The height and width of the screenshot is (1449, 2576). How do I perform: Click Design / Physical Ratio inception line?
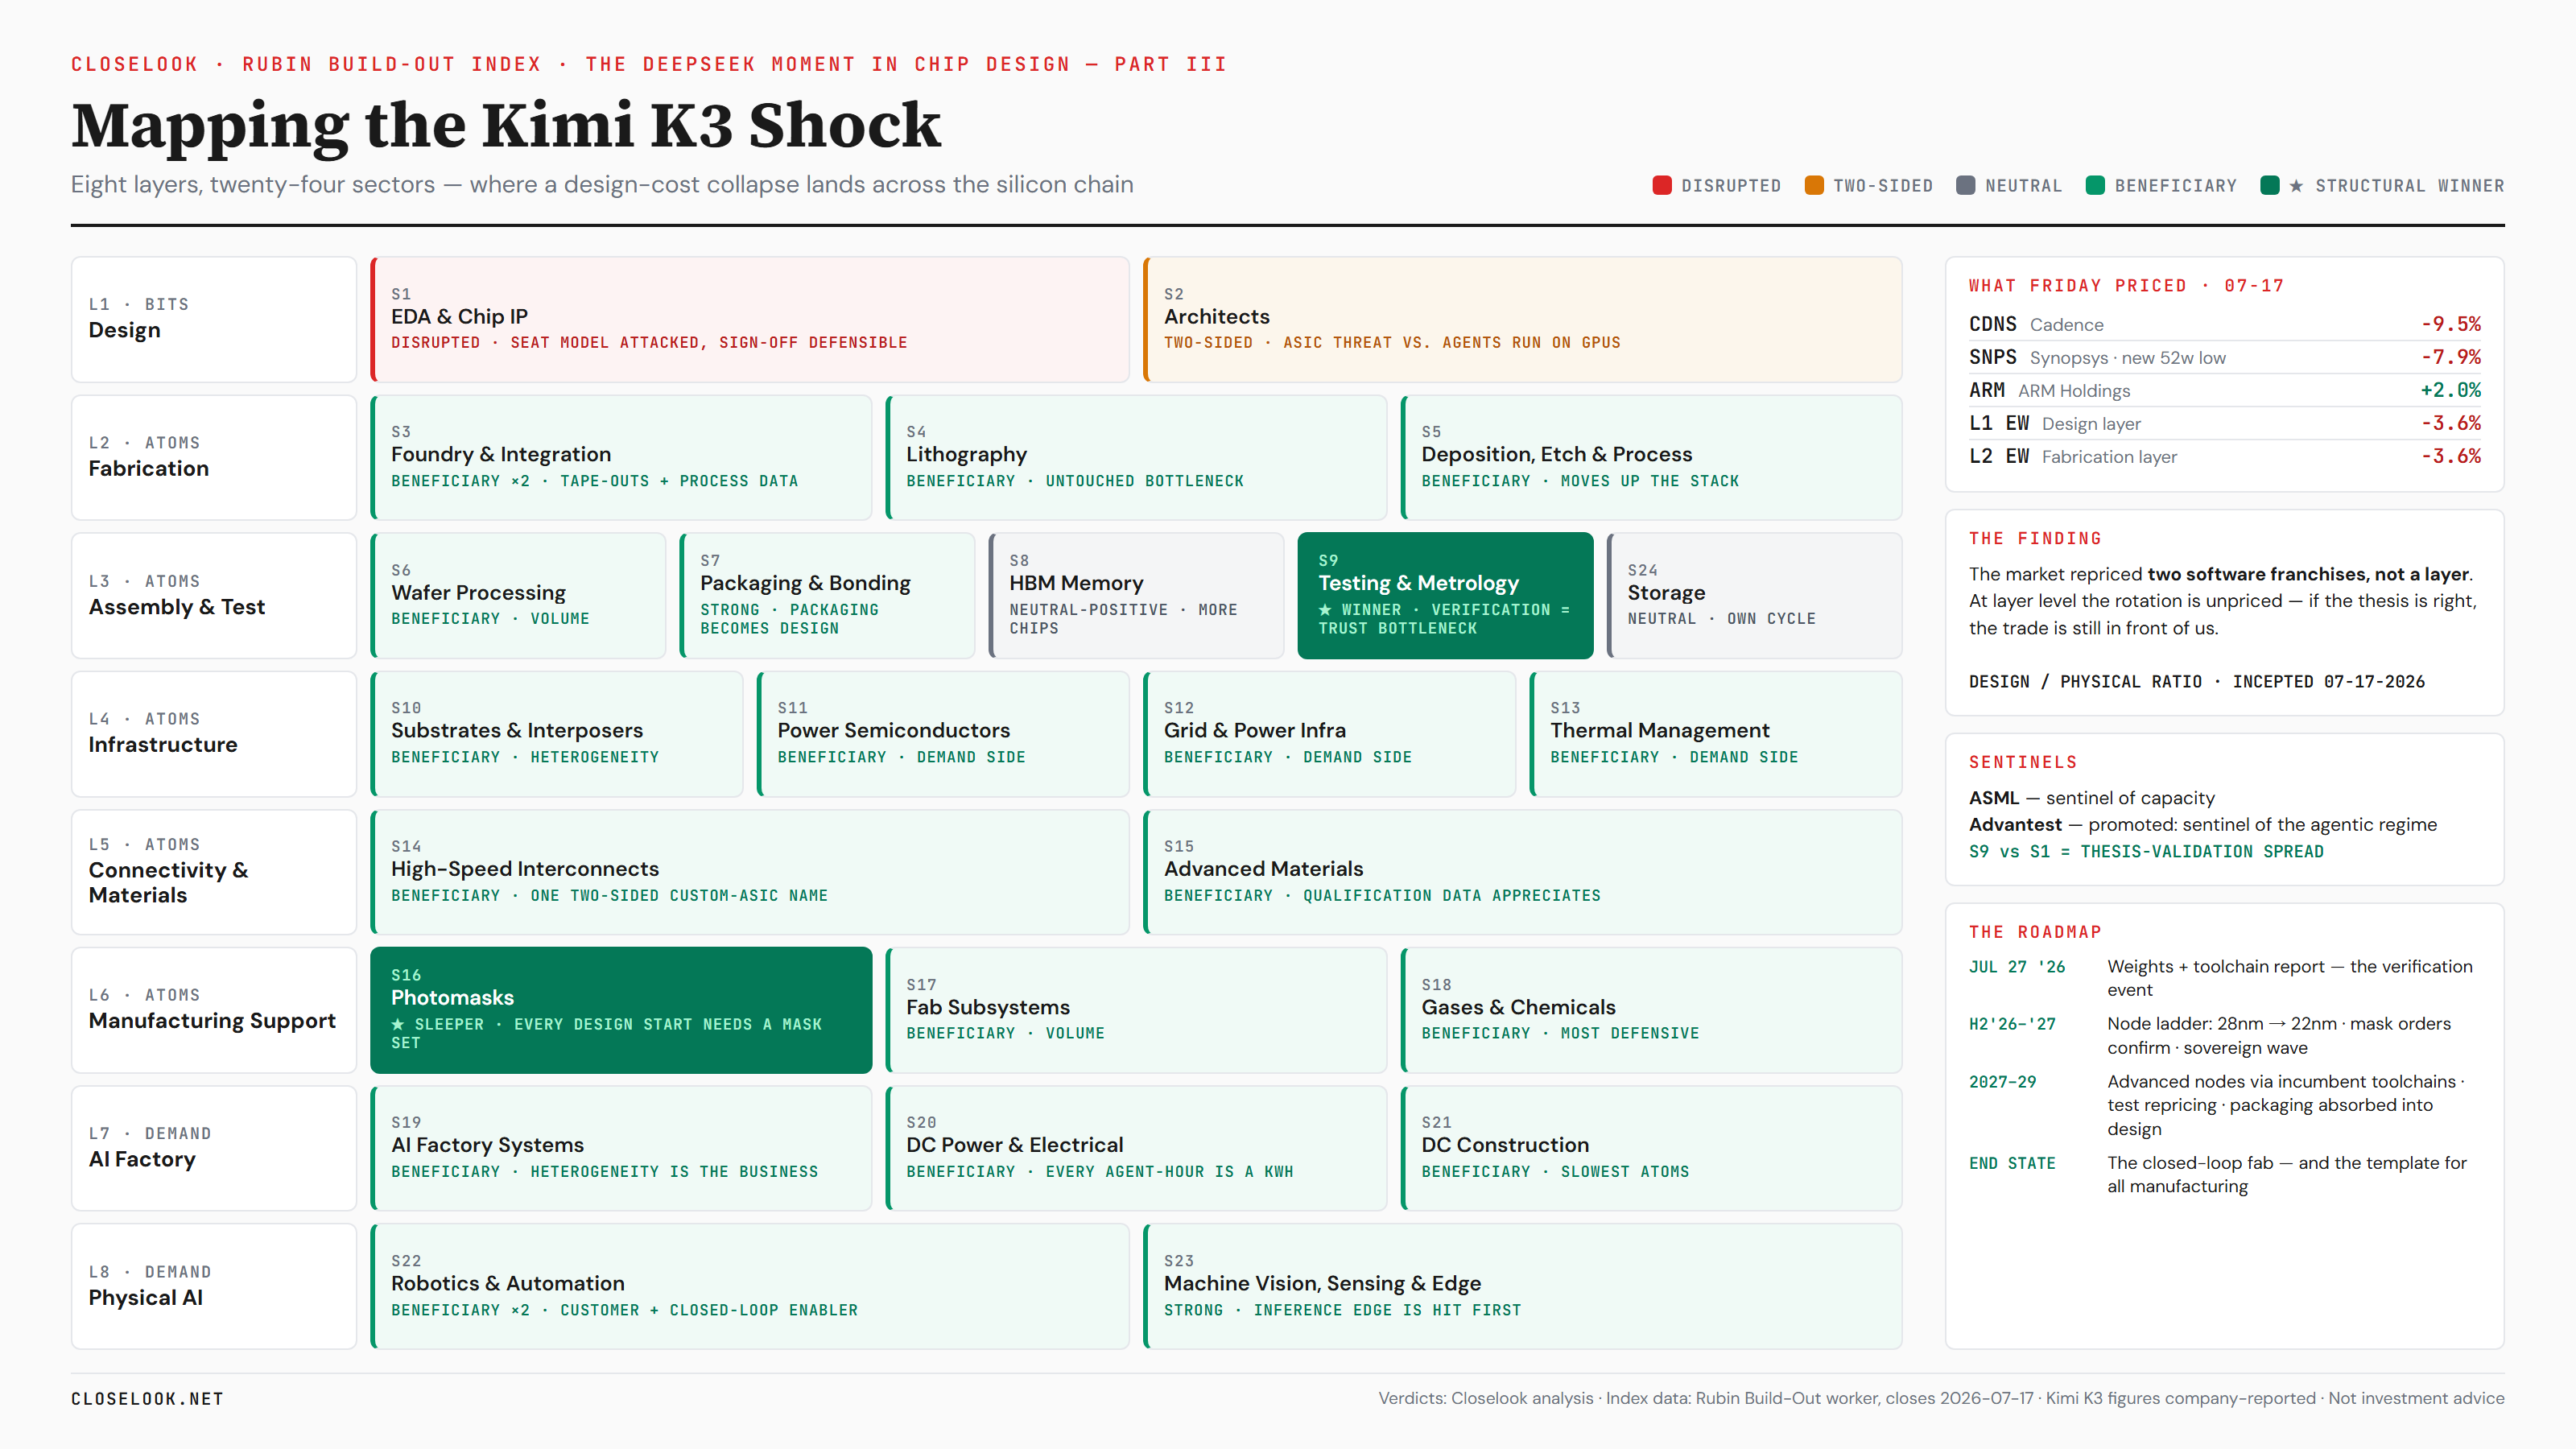2197,682
